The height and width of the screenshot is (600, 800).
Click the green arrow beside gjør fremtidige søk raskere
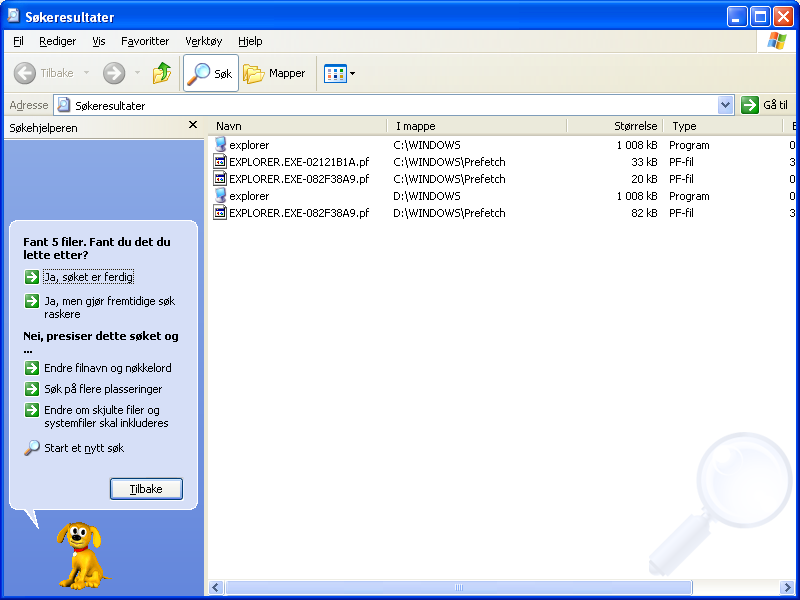click(32, 301)
